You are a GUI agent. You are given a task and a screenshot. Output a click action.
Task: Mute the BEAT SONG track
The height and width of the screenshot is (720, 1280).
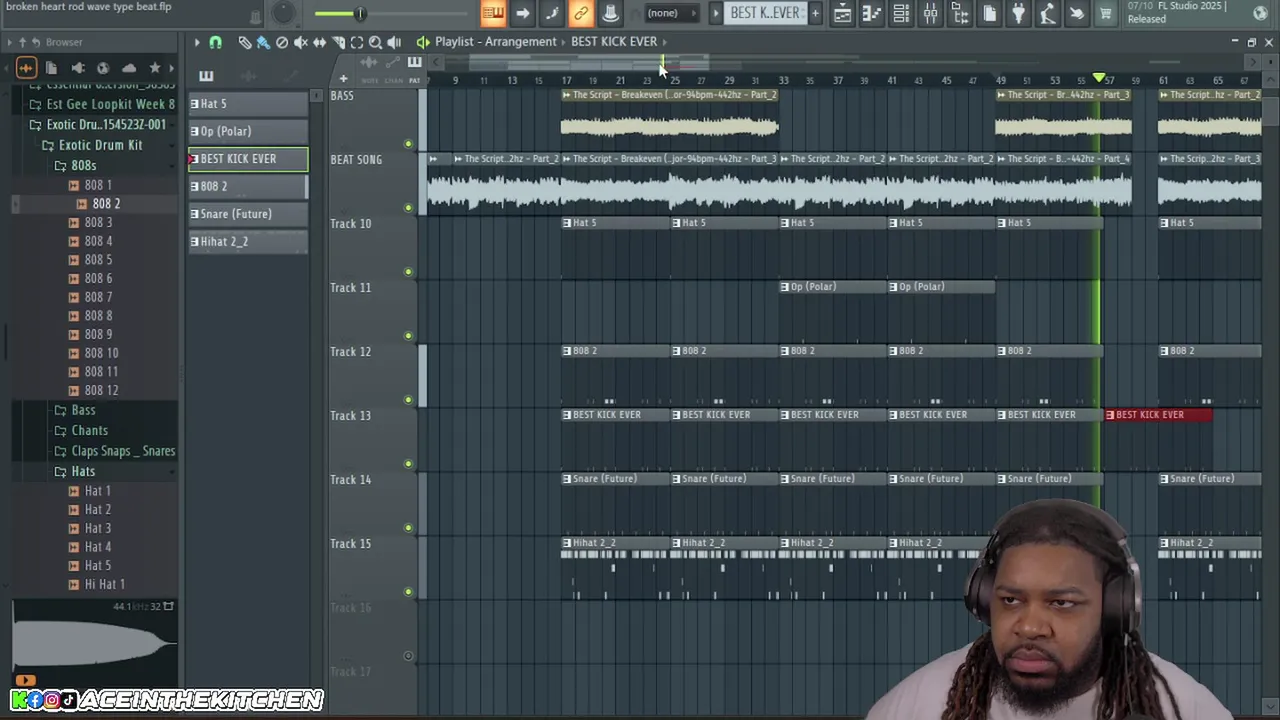point(408,208)
